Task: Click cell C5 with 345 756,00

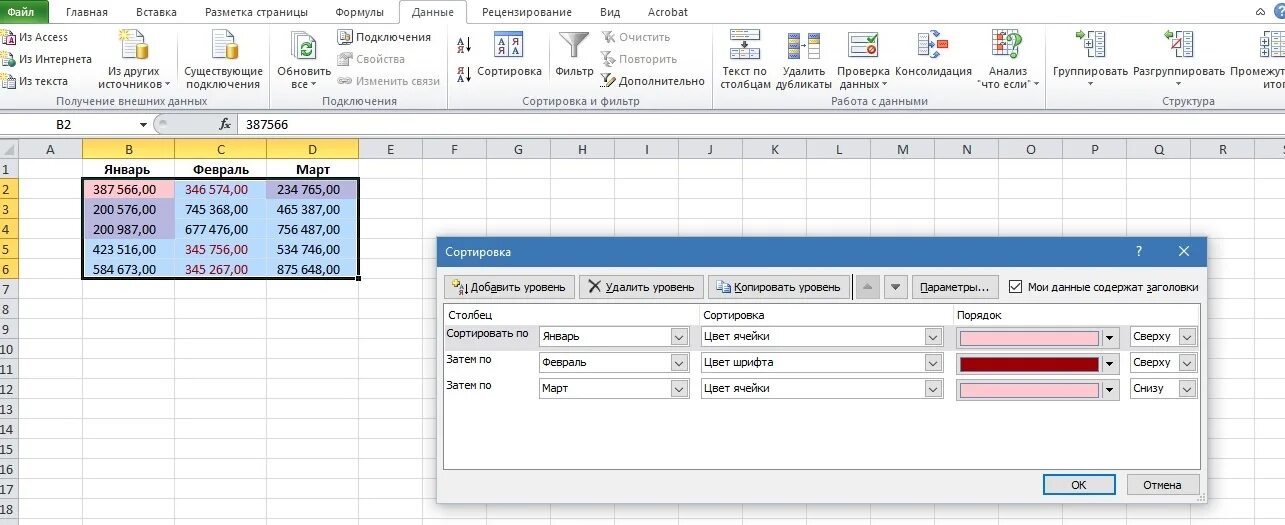Action: pos(220,249)
